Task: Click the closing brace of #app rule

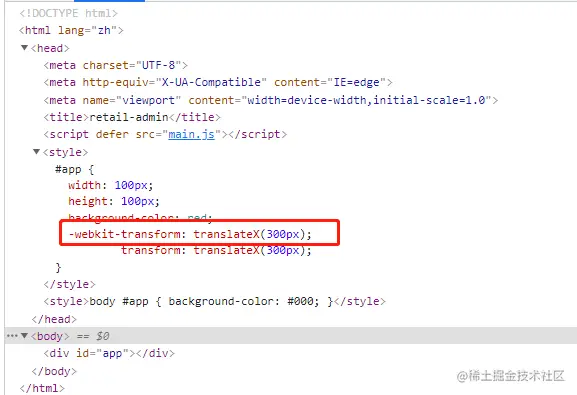Action: click(x=58, y=267)
